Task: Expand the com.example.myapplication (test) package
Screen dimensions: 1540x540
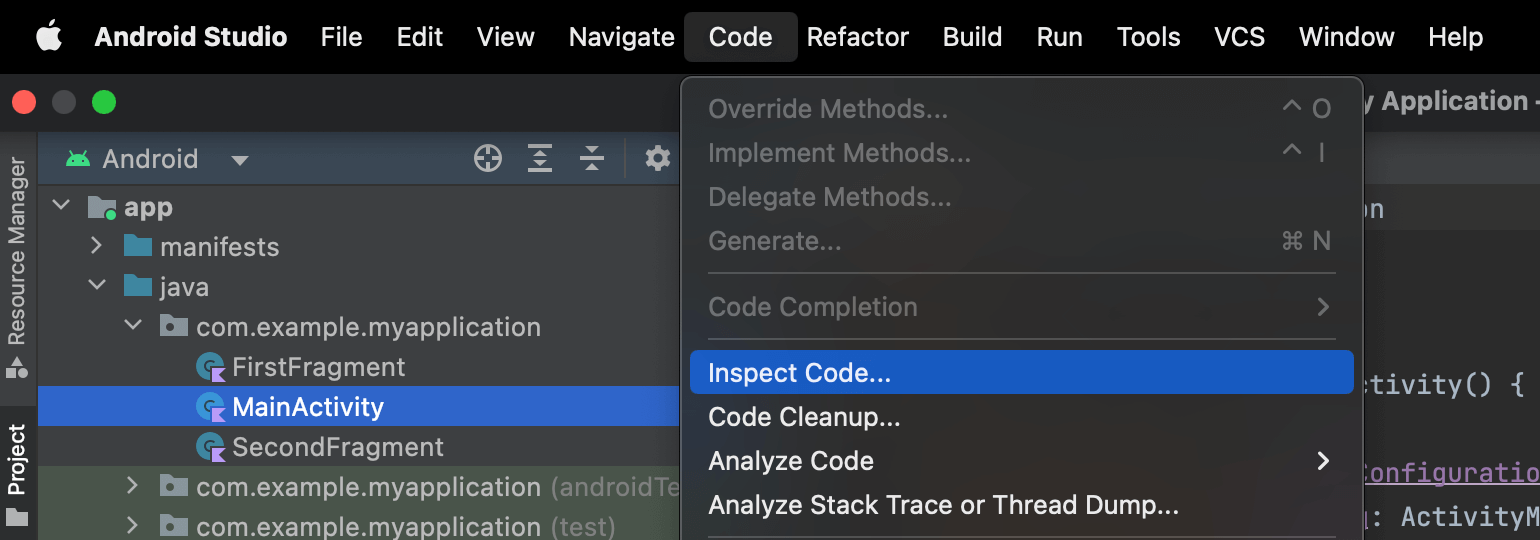Action: coord(132,525)
